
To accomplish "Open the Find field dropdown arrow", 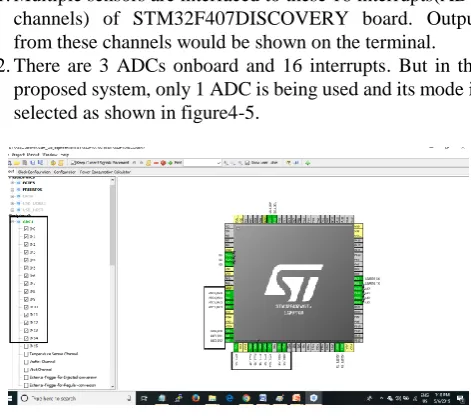I will (219, 163).
